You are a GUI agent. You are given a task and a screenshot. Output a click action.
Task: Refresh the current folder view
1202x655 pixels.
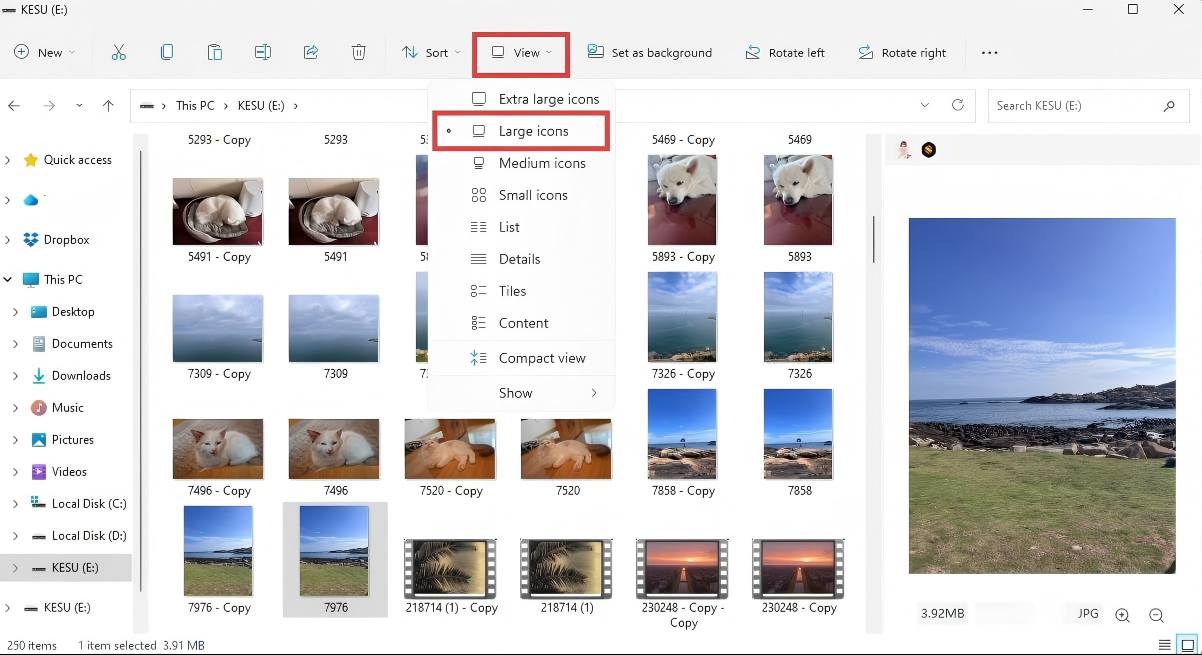[958, 105]
